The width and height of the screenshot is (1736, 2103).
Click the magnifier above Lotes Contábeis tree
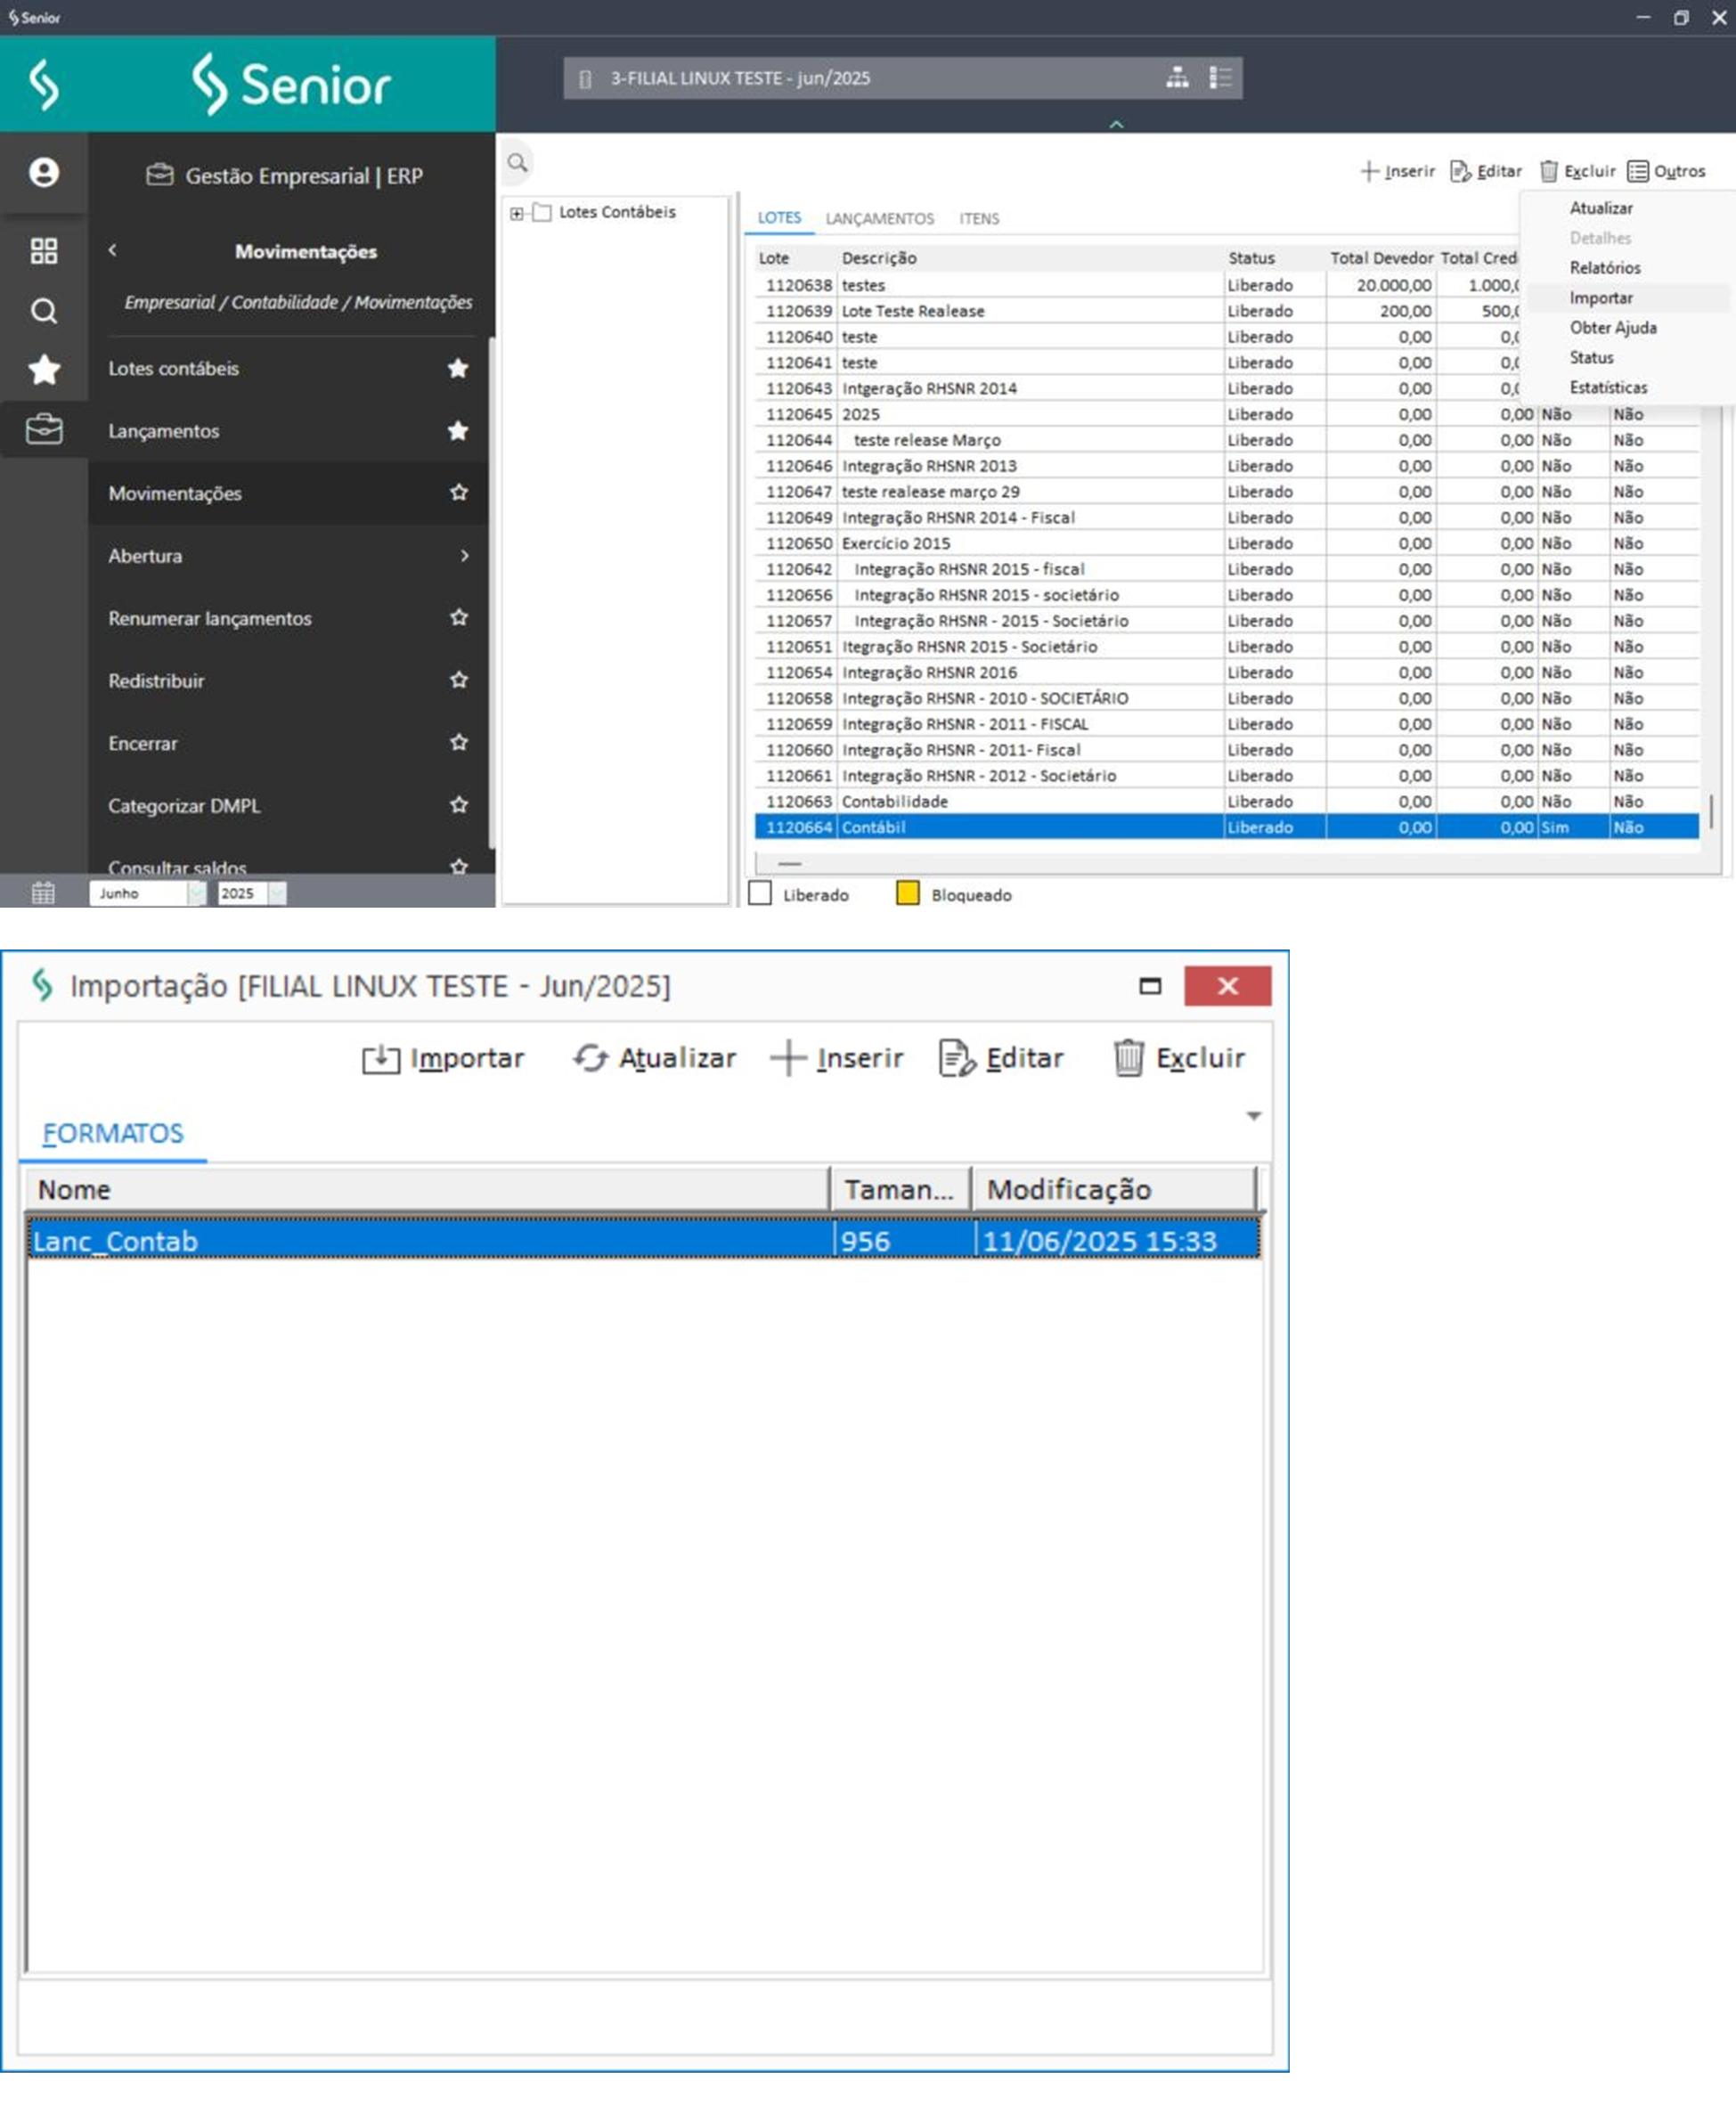click(x=517, y=163)
